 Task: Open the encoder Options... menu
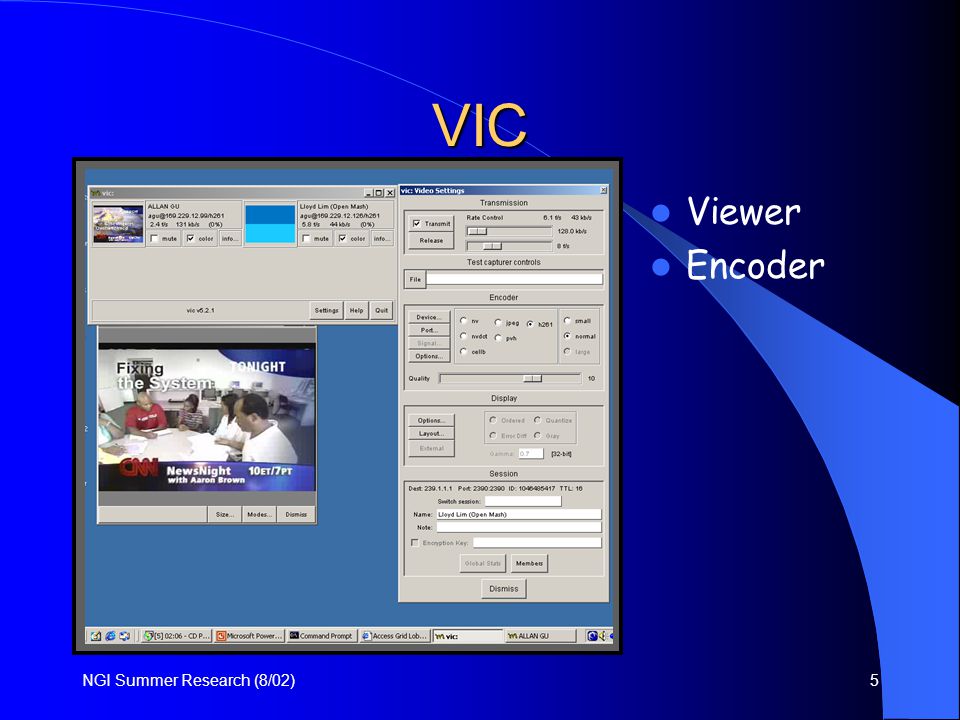[429, 356]
